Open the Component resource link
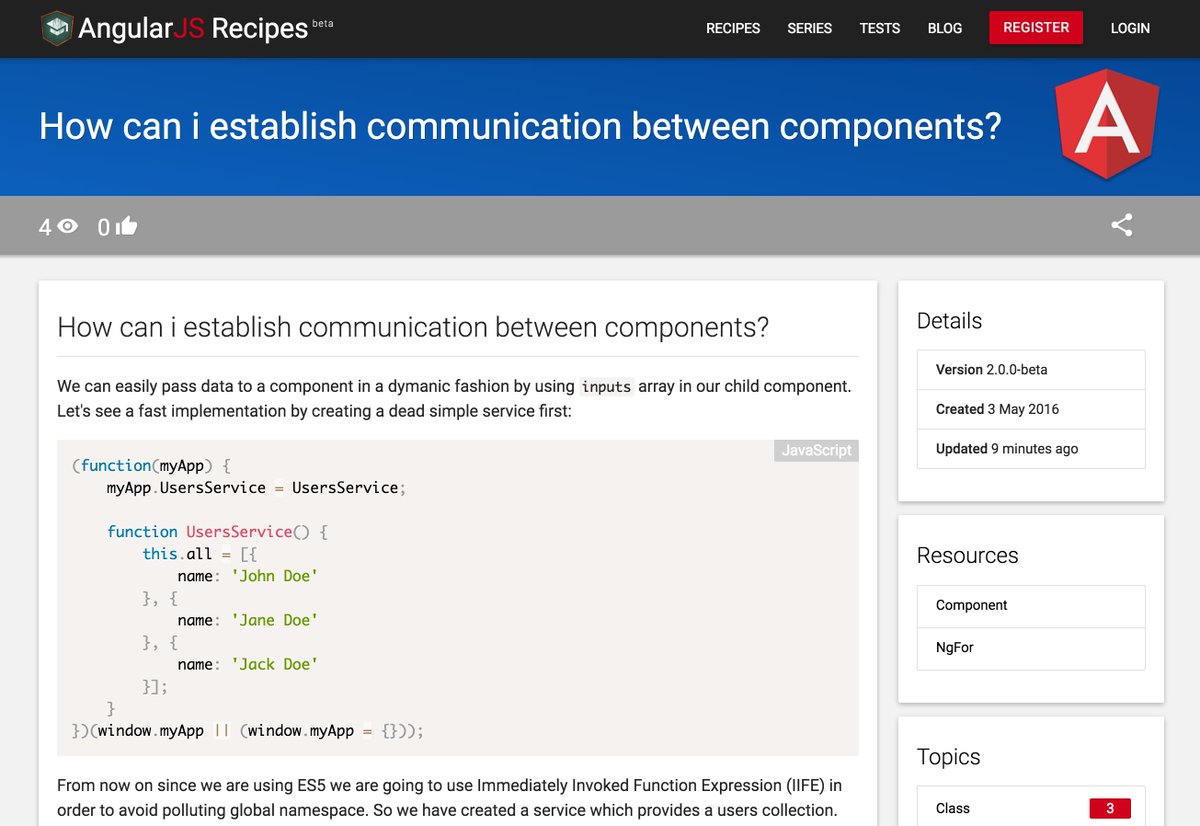Image resolution: width=1200 pixels, height=826 pixels. (1031, 606)
